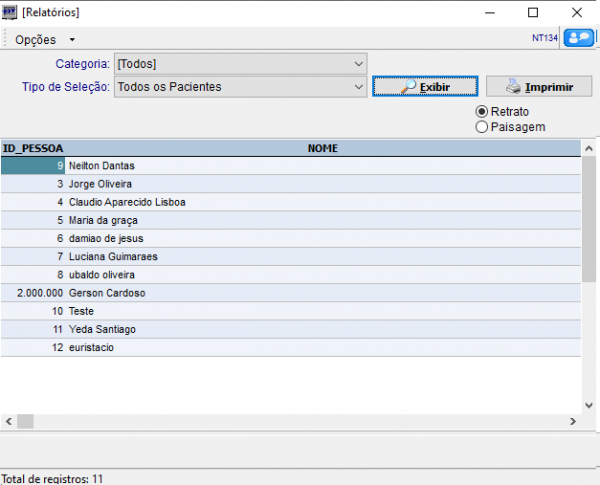Click the NOME column header
This screenshot has width=600, height=485.
(x=322, y=148)
